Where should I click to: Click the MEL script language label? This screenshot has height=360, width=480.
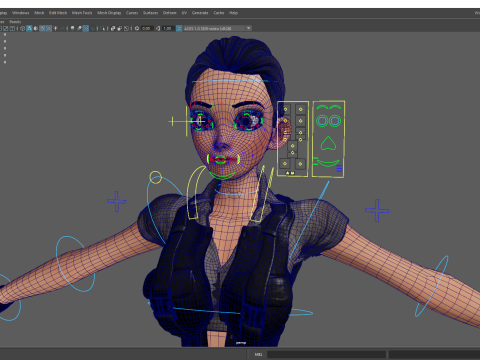pos(258,354)
